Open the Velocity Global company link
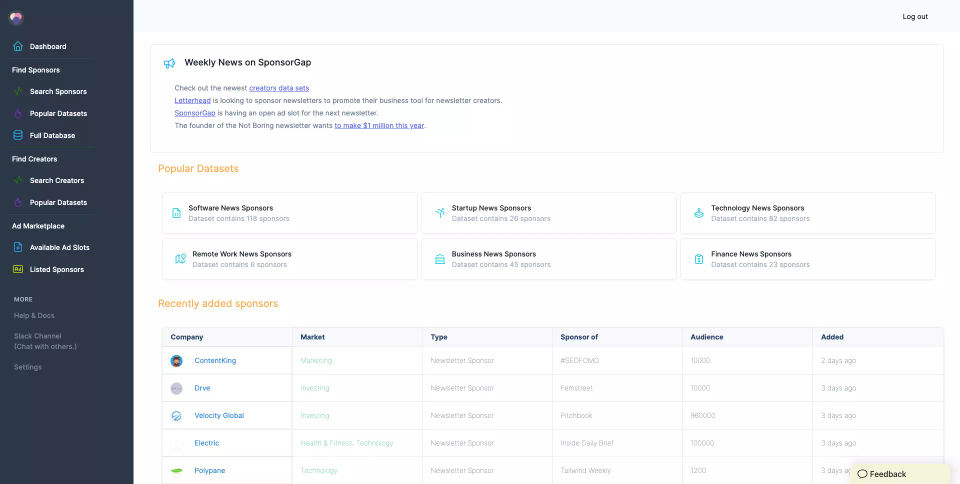The image size is (960, 484). (x=219, y=416)
